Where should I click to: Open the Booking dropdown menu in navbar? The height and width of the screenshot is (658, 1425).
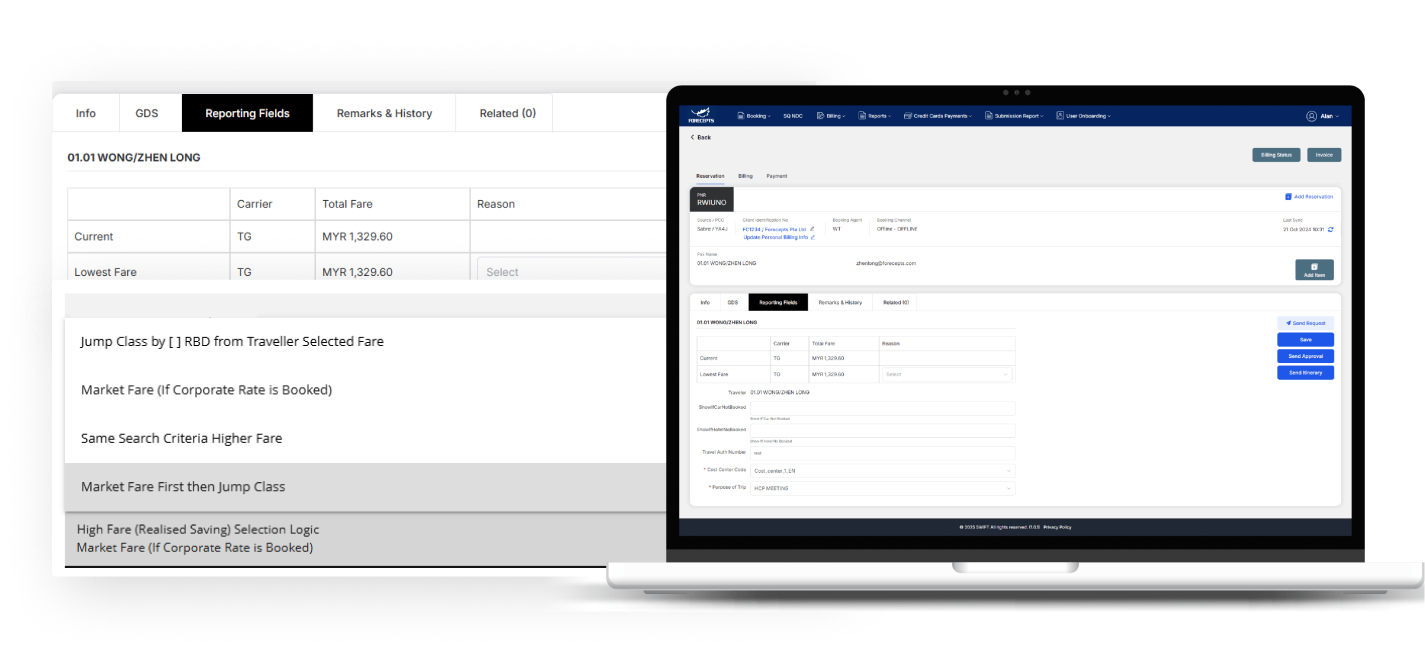(753, 116)
